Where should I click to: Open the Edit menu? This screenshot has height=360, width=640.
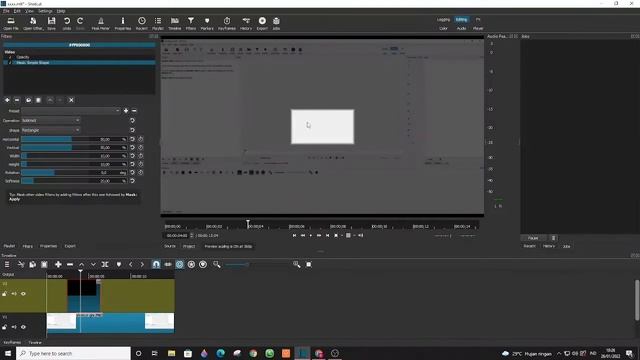[17, 11]
